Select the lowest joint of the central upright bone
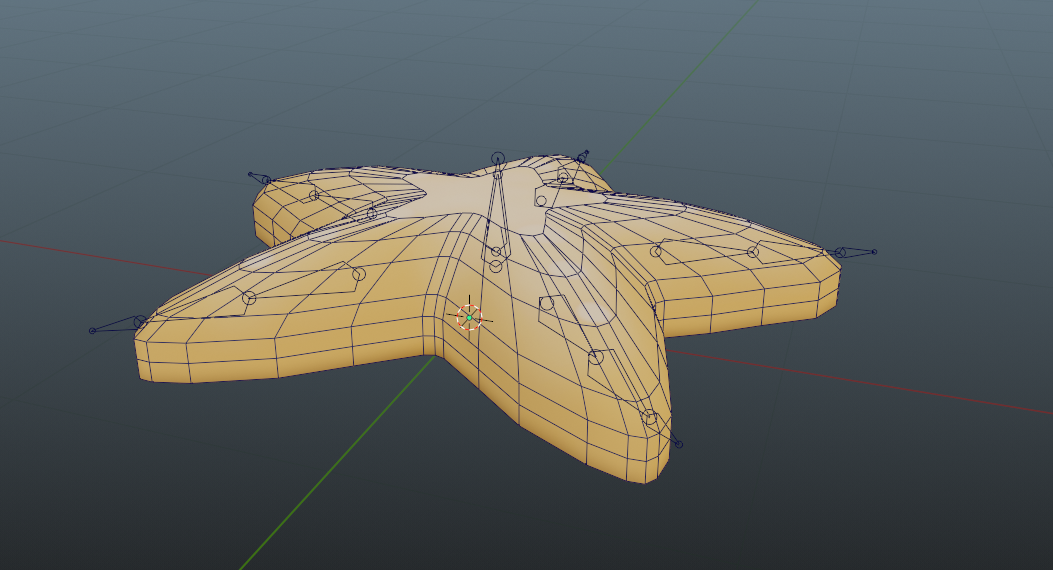This screenshot has width=1053, height=570. (496, 267)
